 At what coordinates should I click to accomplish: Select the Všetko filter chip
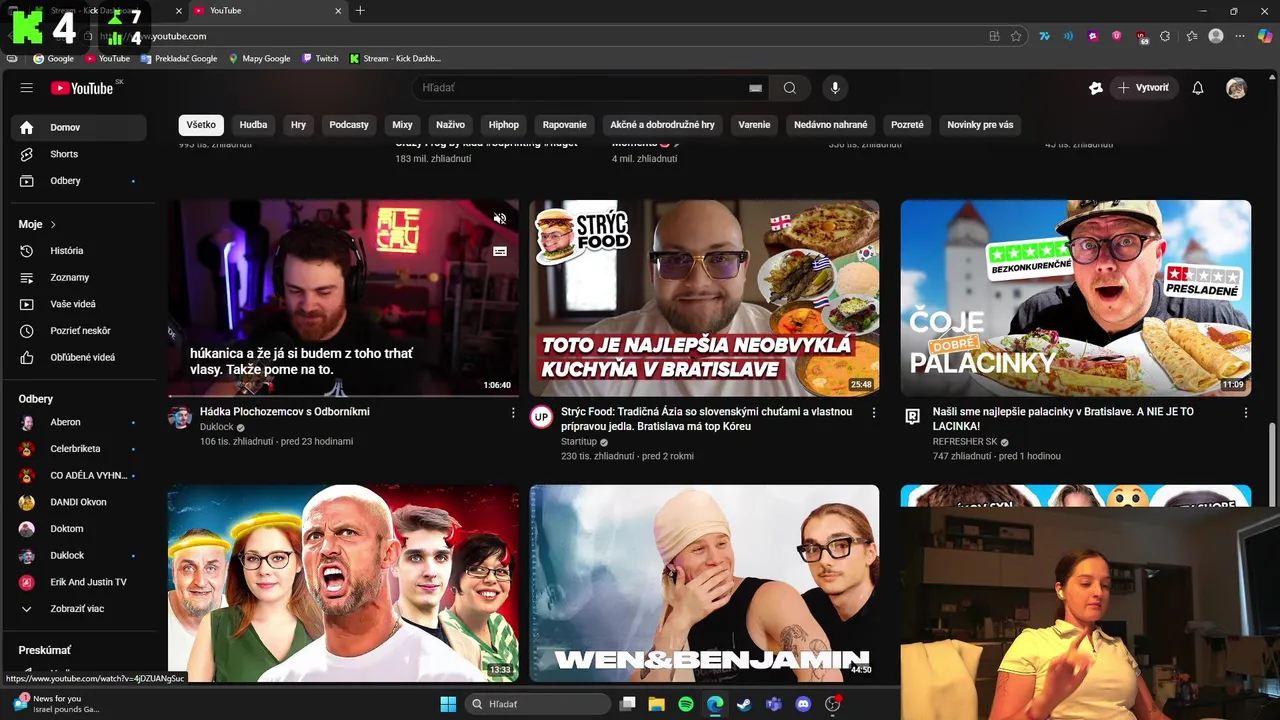coord(201,125)
